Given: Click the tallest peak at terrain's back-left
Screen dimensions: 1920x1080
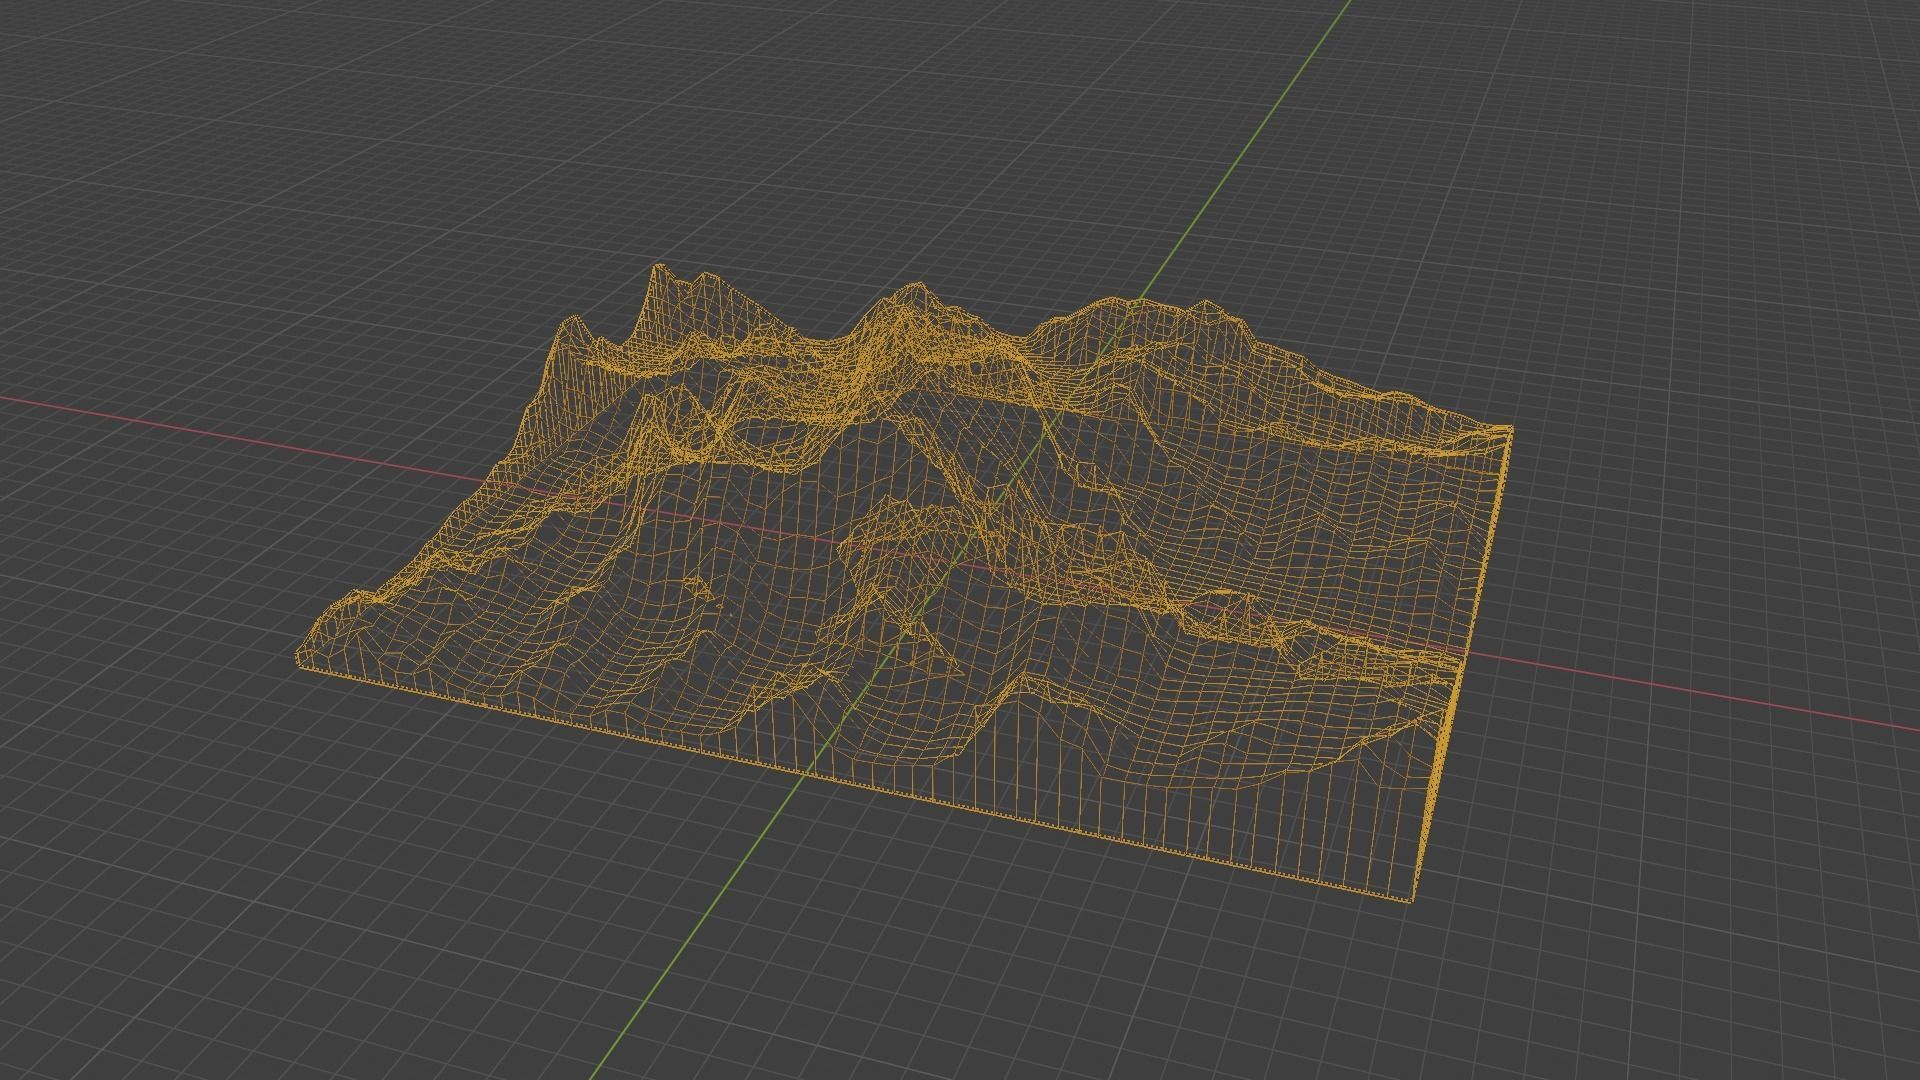Looking at the screenshot, I should [x=658, y=268].
